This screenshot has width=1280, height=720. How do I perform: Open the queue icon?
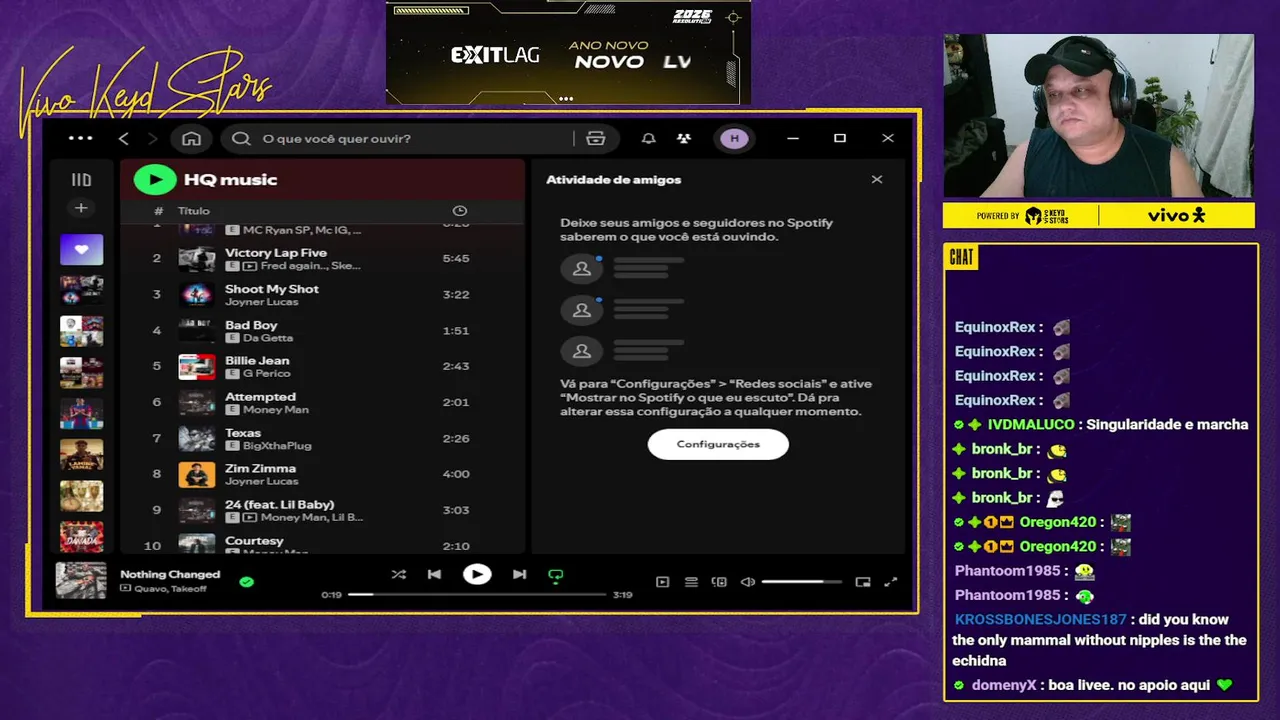(x=691, y=582)
